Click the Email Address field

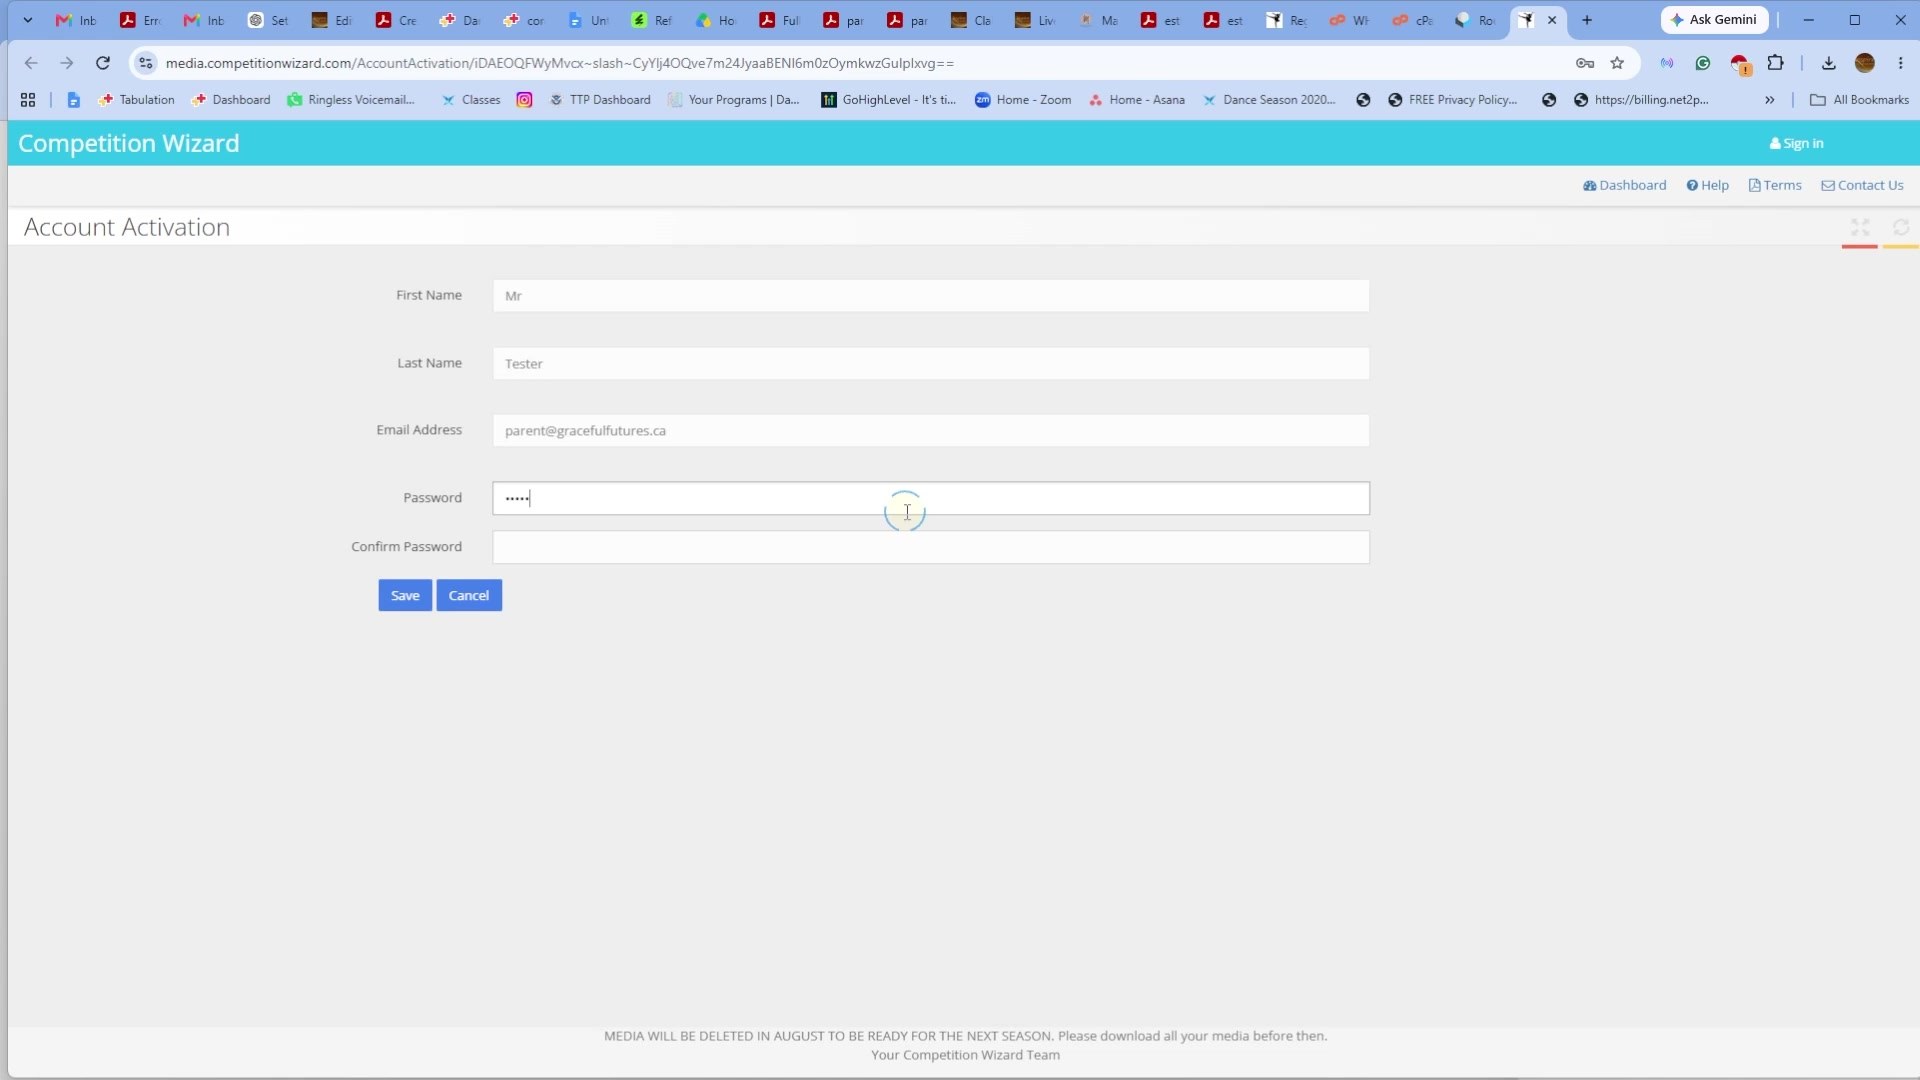point(931,431)
